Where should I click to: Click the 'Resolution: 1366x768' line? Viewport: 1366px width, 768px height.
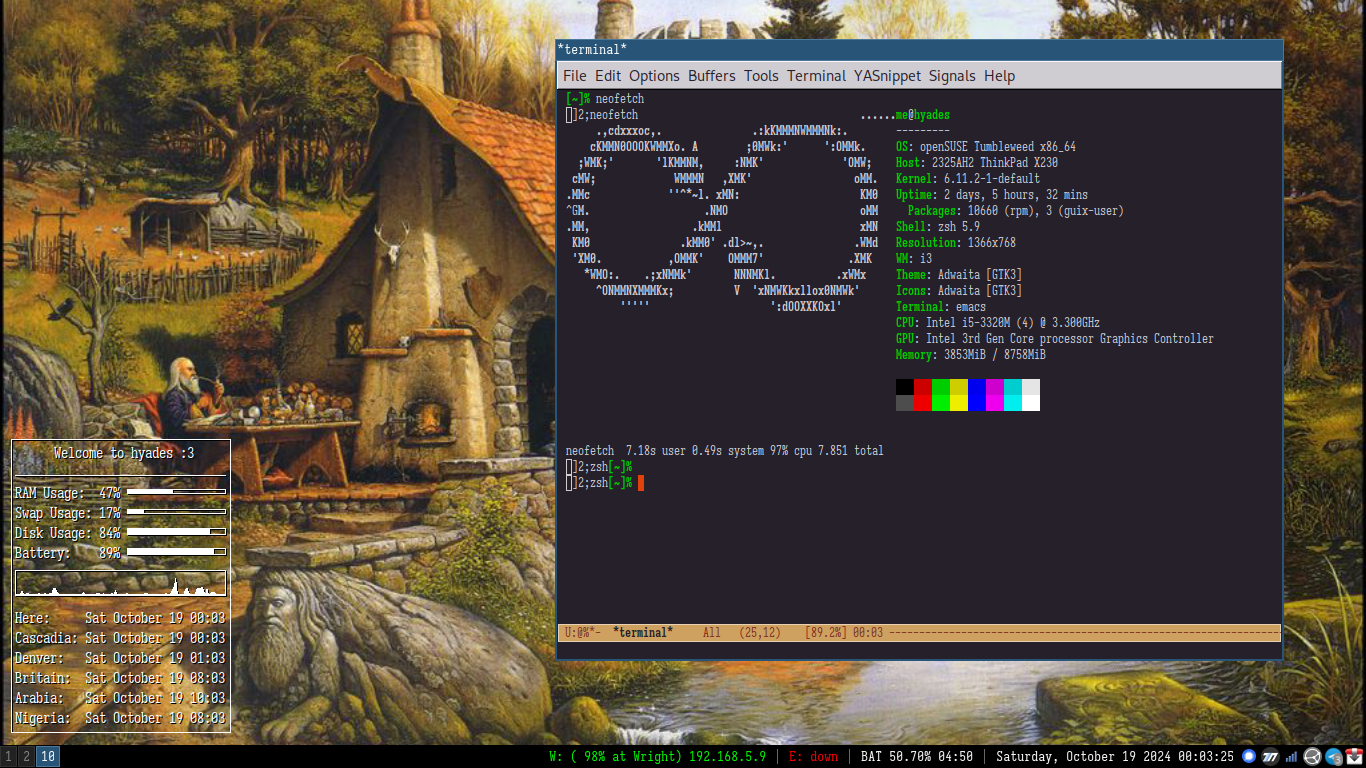[956, 243]
